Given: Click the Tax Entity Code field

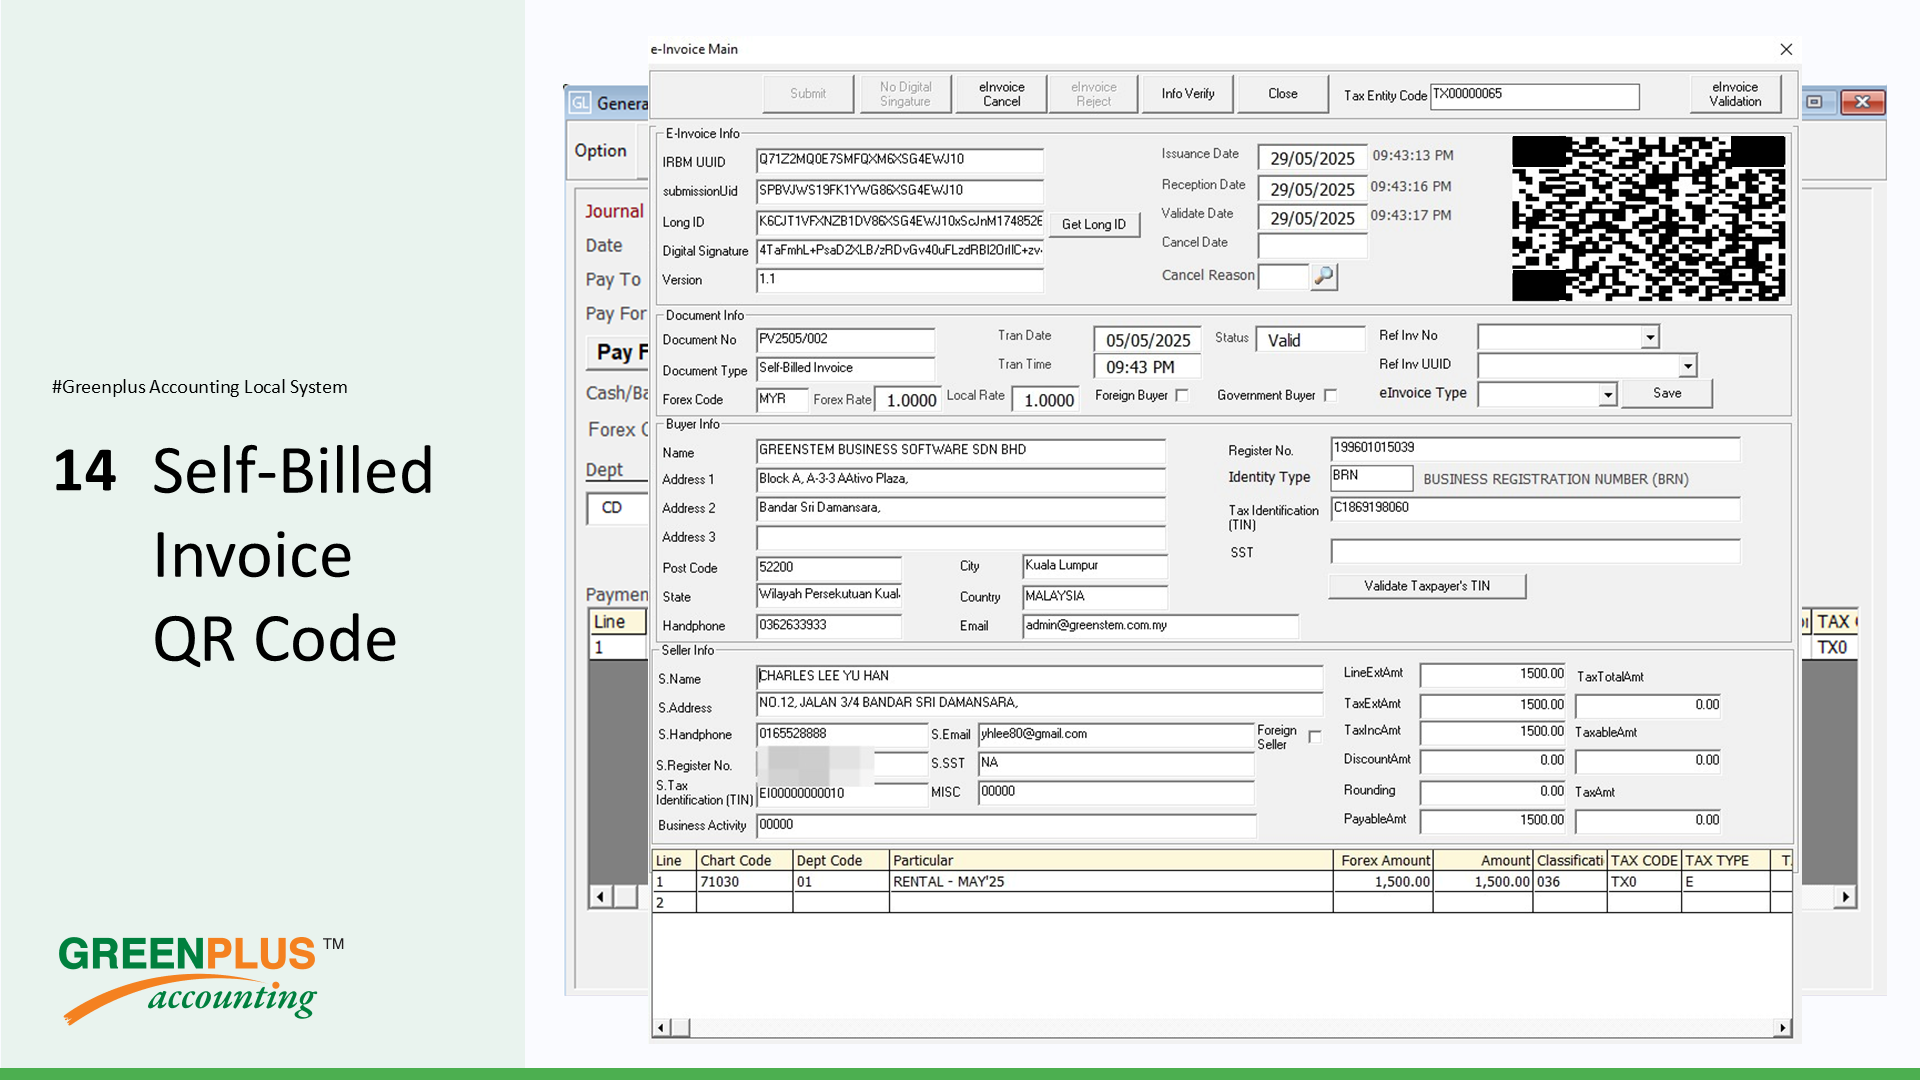Looking at the screenshot, I should pyautogui.click(x=1535, y=96).
